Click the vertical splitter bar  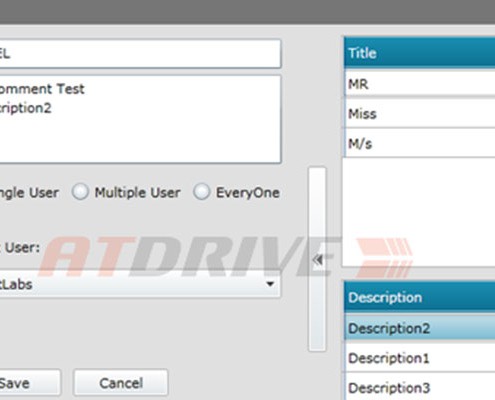pyautogui.click(x=317, y=259)
